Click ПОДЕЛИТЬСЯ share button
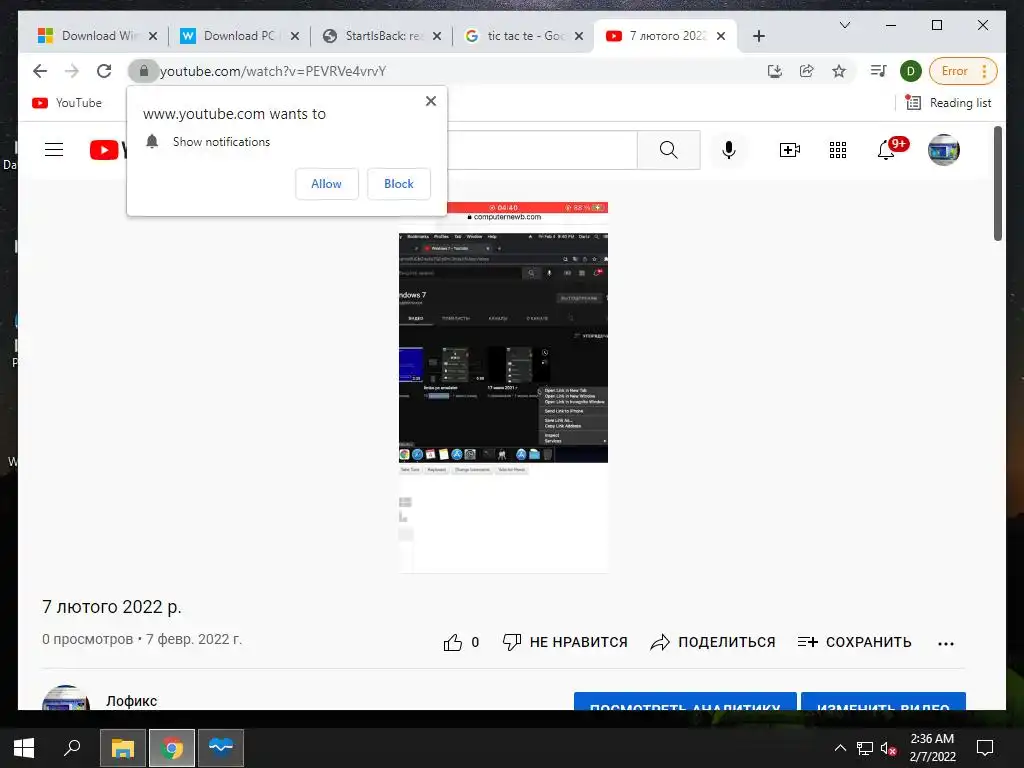Screen dimensions: 1024x768 [x=713, y=643]
